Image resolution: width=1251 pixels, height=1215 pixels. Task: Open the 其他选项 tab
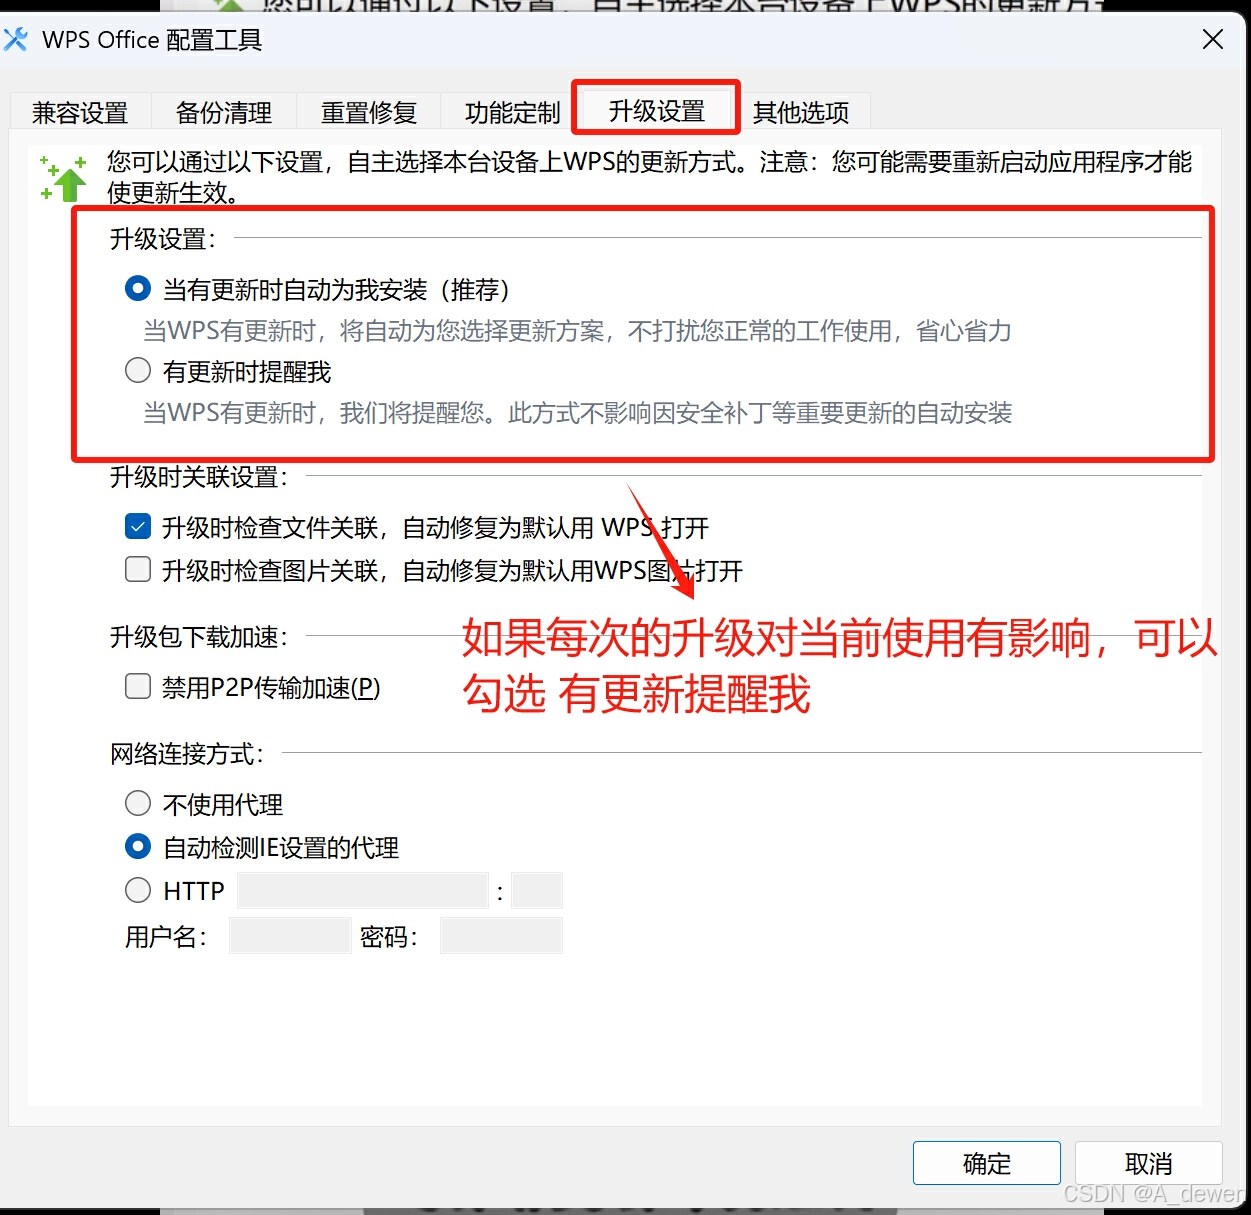[x=801, y=113]
